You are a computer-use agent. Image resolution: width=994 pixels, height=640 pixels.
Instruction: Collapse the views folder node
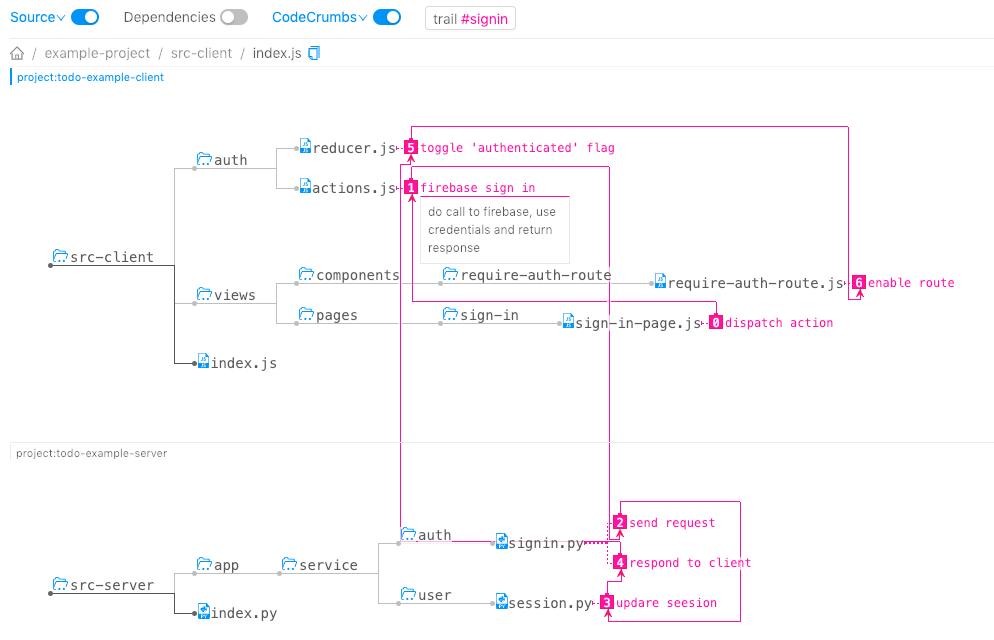(226, 294)
